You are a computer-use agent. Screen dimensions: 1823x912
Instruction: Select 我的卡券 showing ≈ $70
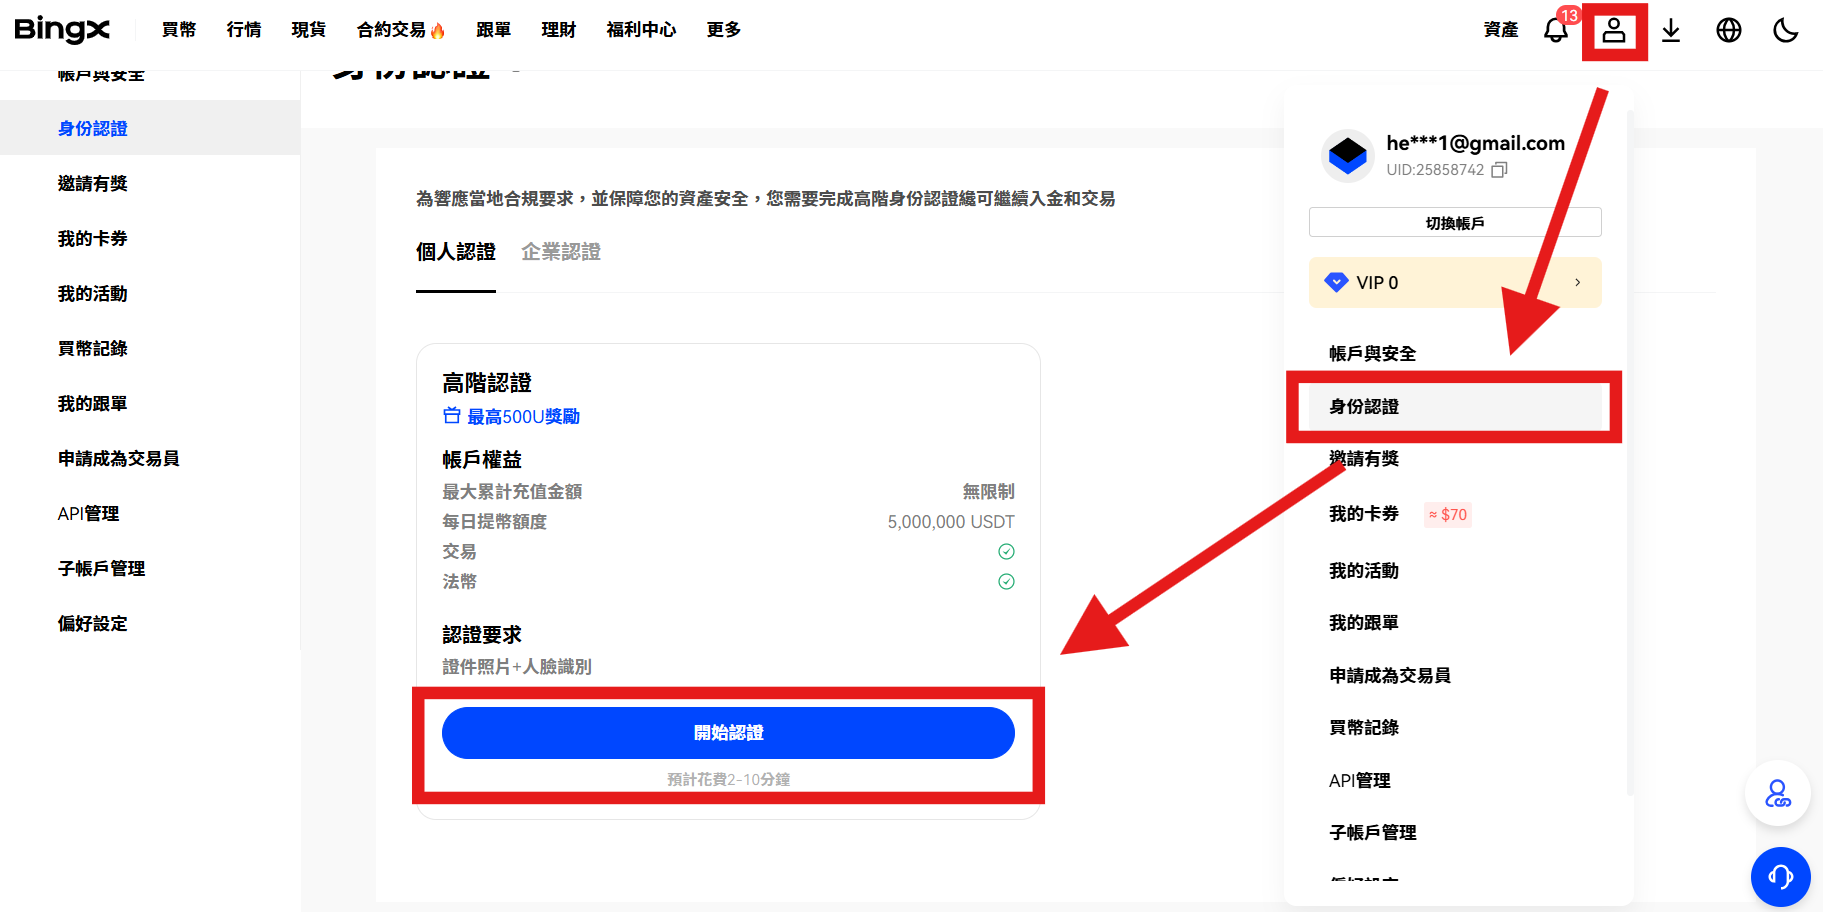pyautogui.click(x=1362, y=514)
